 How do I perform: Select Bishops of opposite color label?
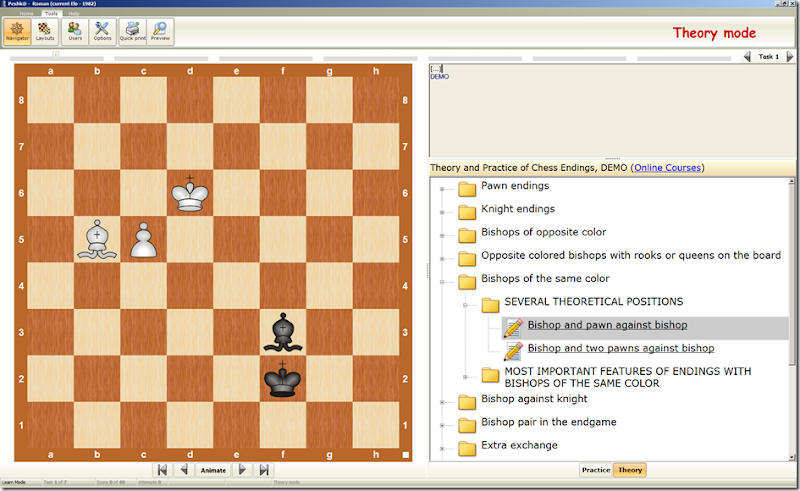(x=543, y=232)
